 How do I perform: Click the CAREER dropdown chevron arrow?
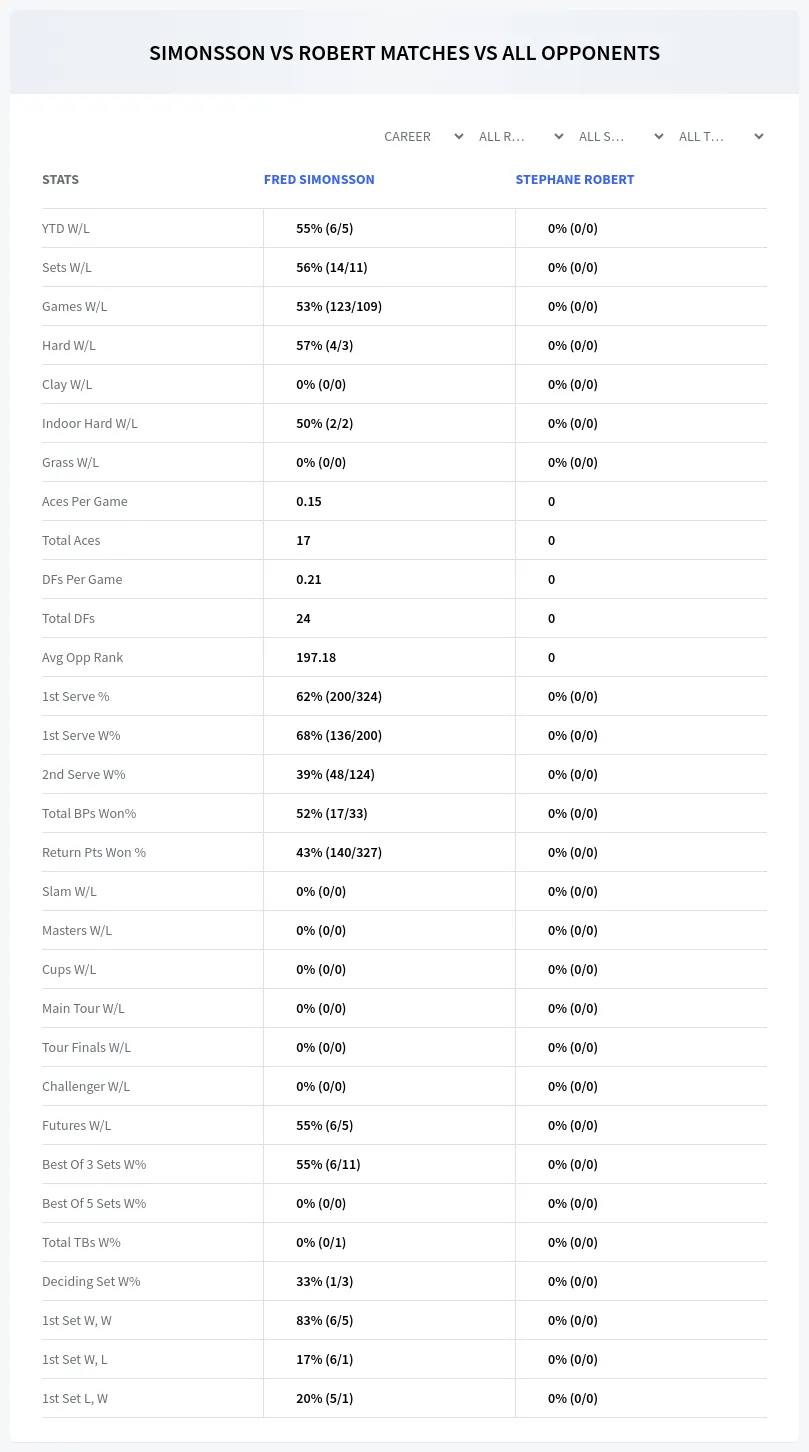459,136
